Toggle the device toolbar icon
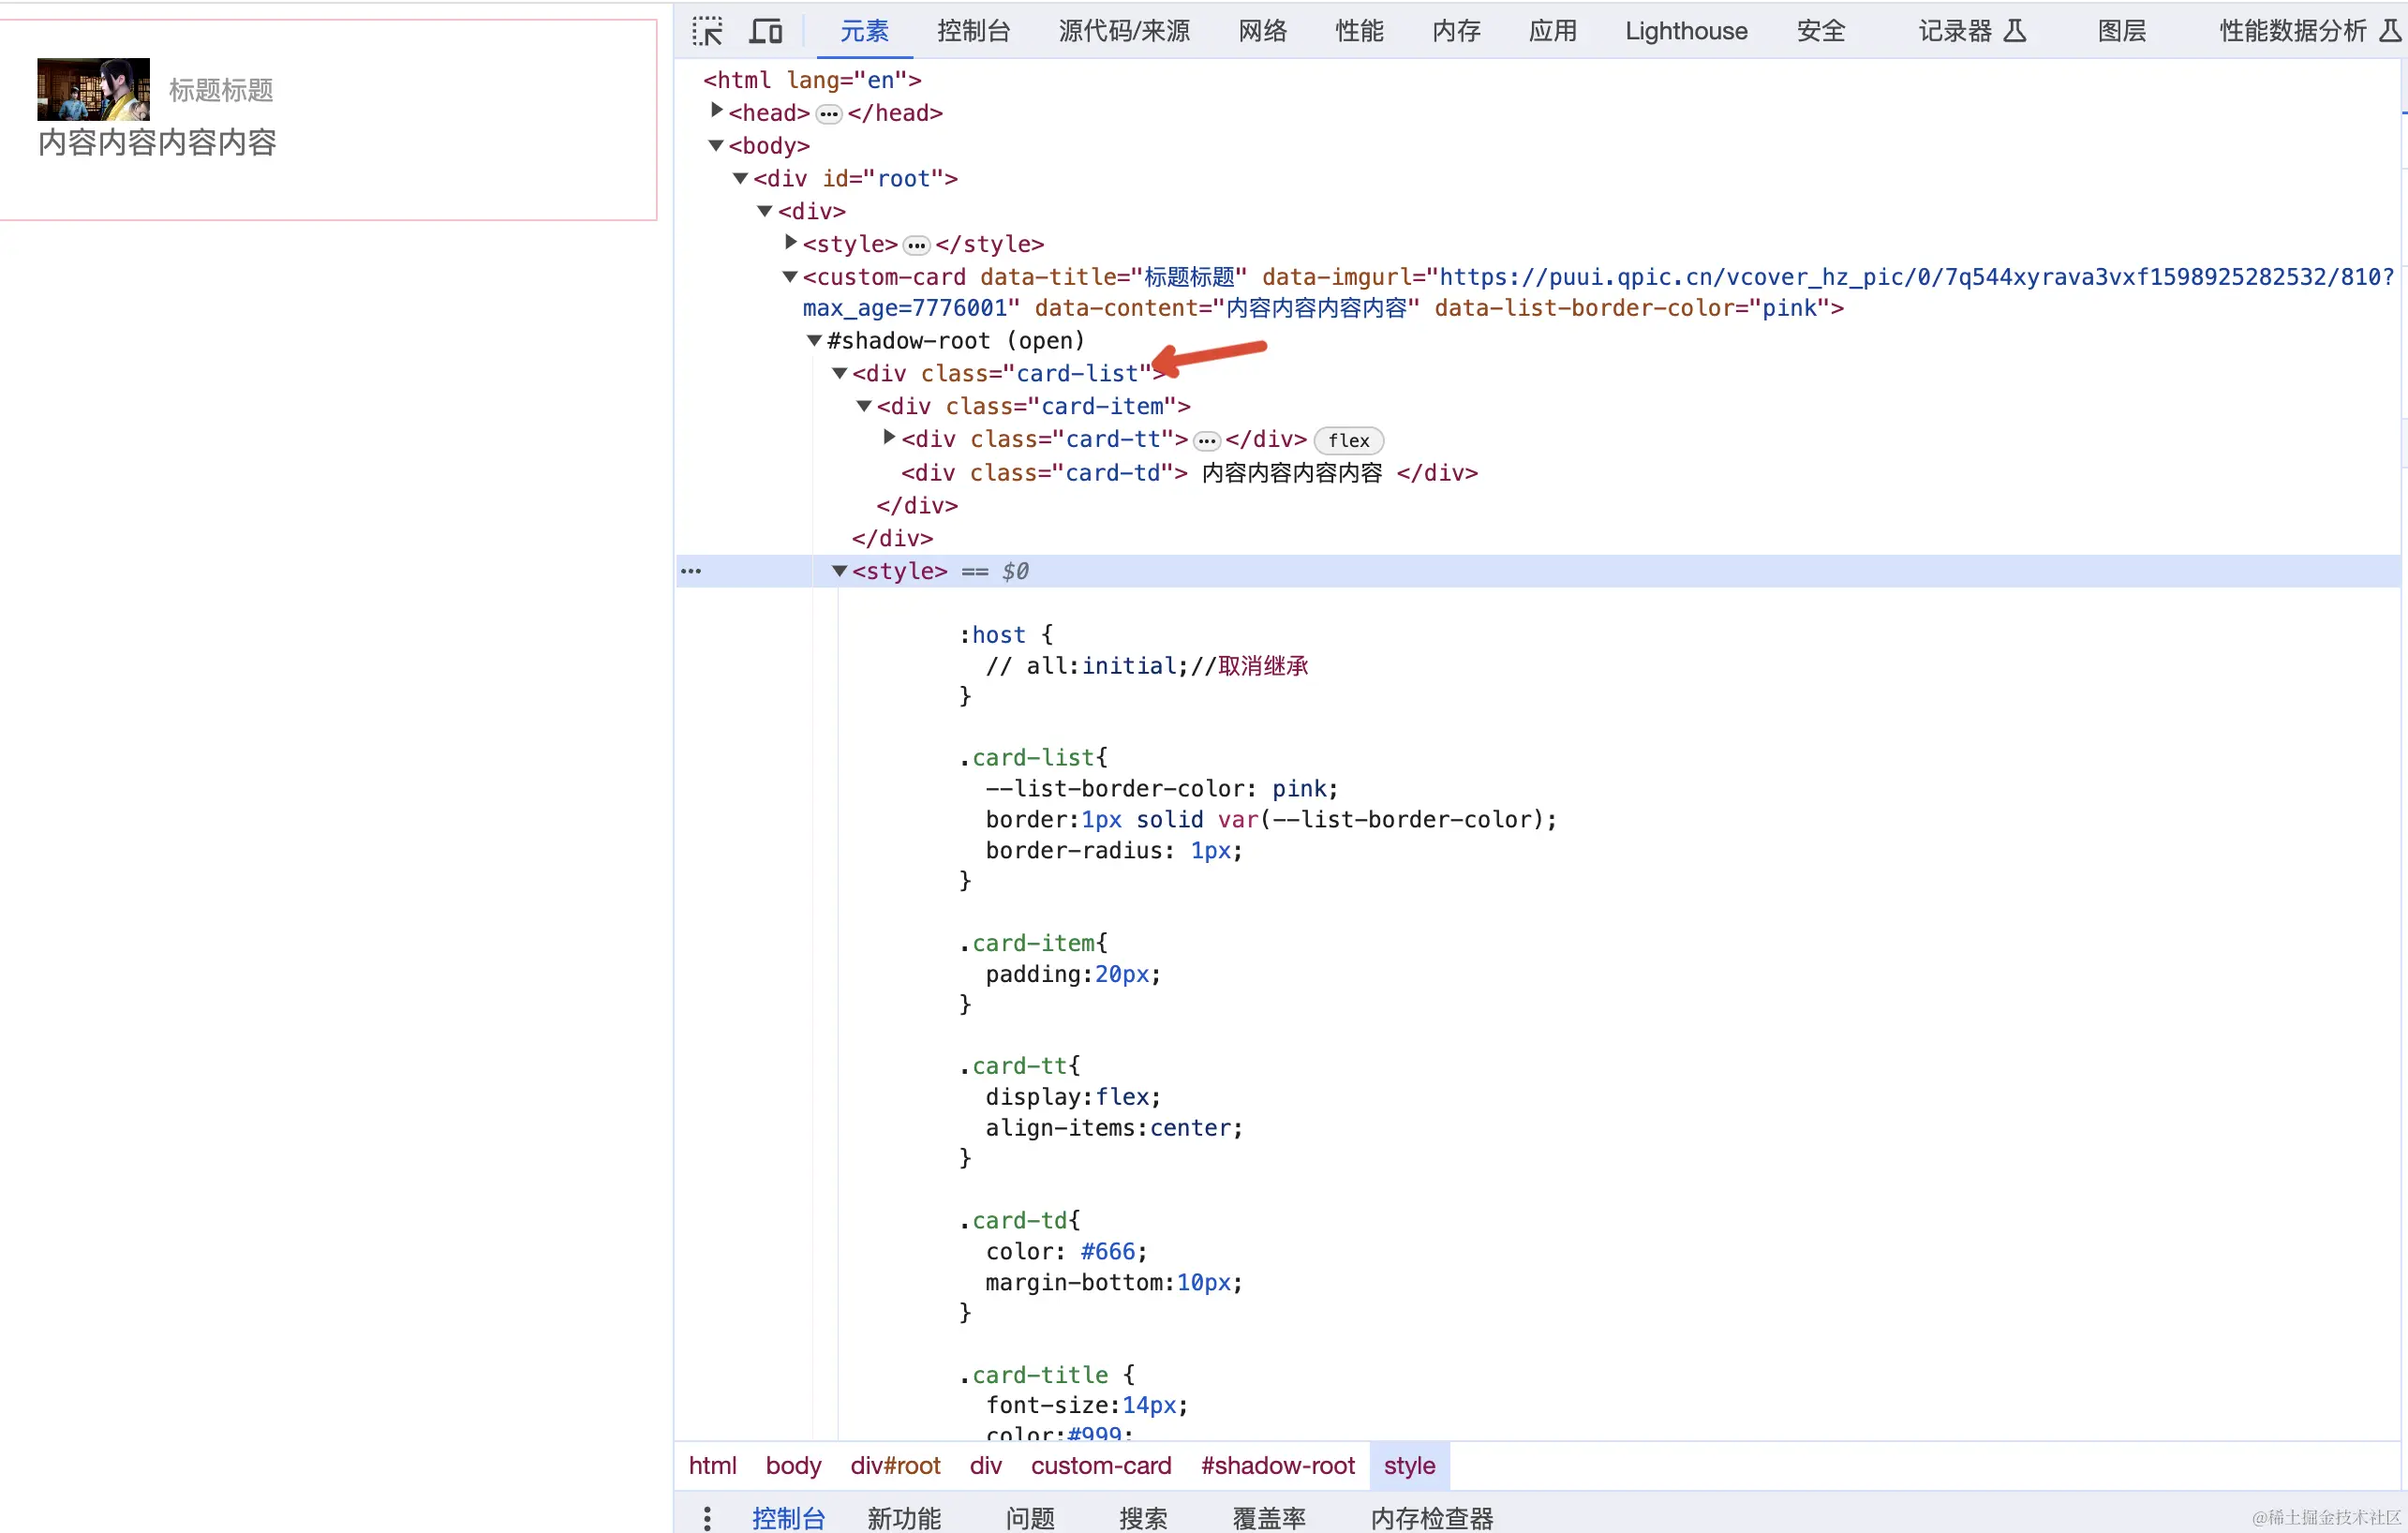Image resolution: width=2408 pixels, height=1533 pixels. (765, 31)
